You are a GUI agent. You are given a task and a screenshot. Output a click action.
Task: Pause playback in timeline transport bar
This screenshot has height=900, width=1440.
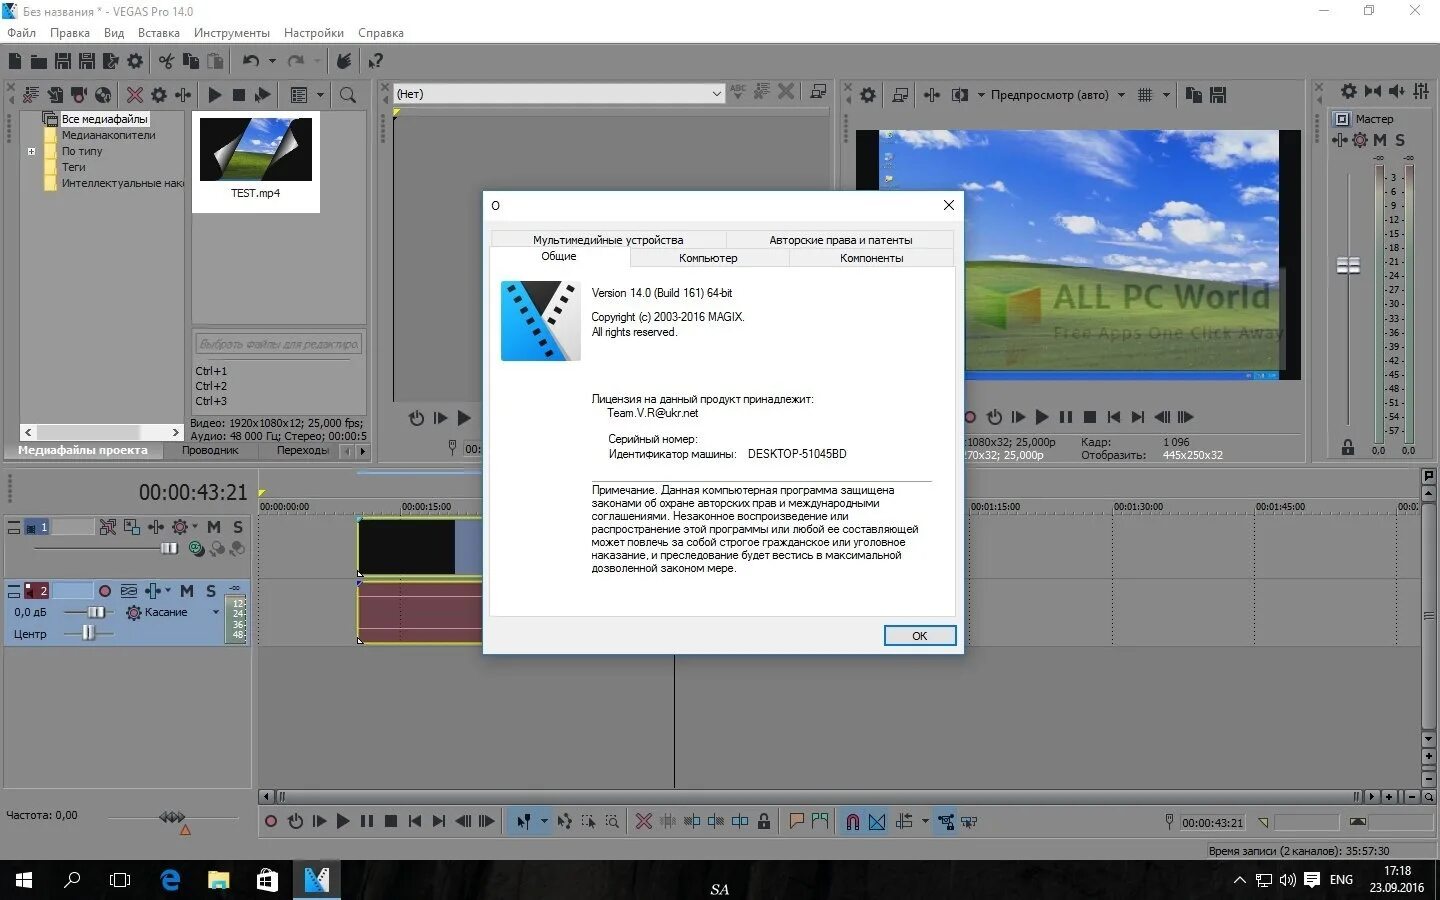click(367, 822)
